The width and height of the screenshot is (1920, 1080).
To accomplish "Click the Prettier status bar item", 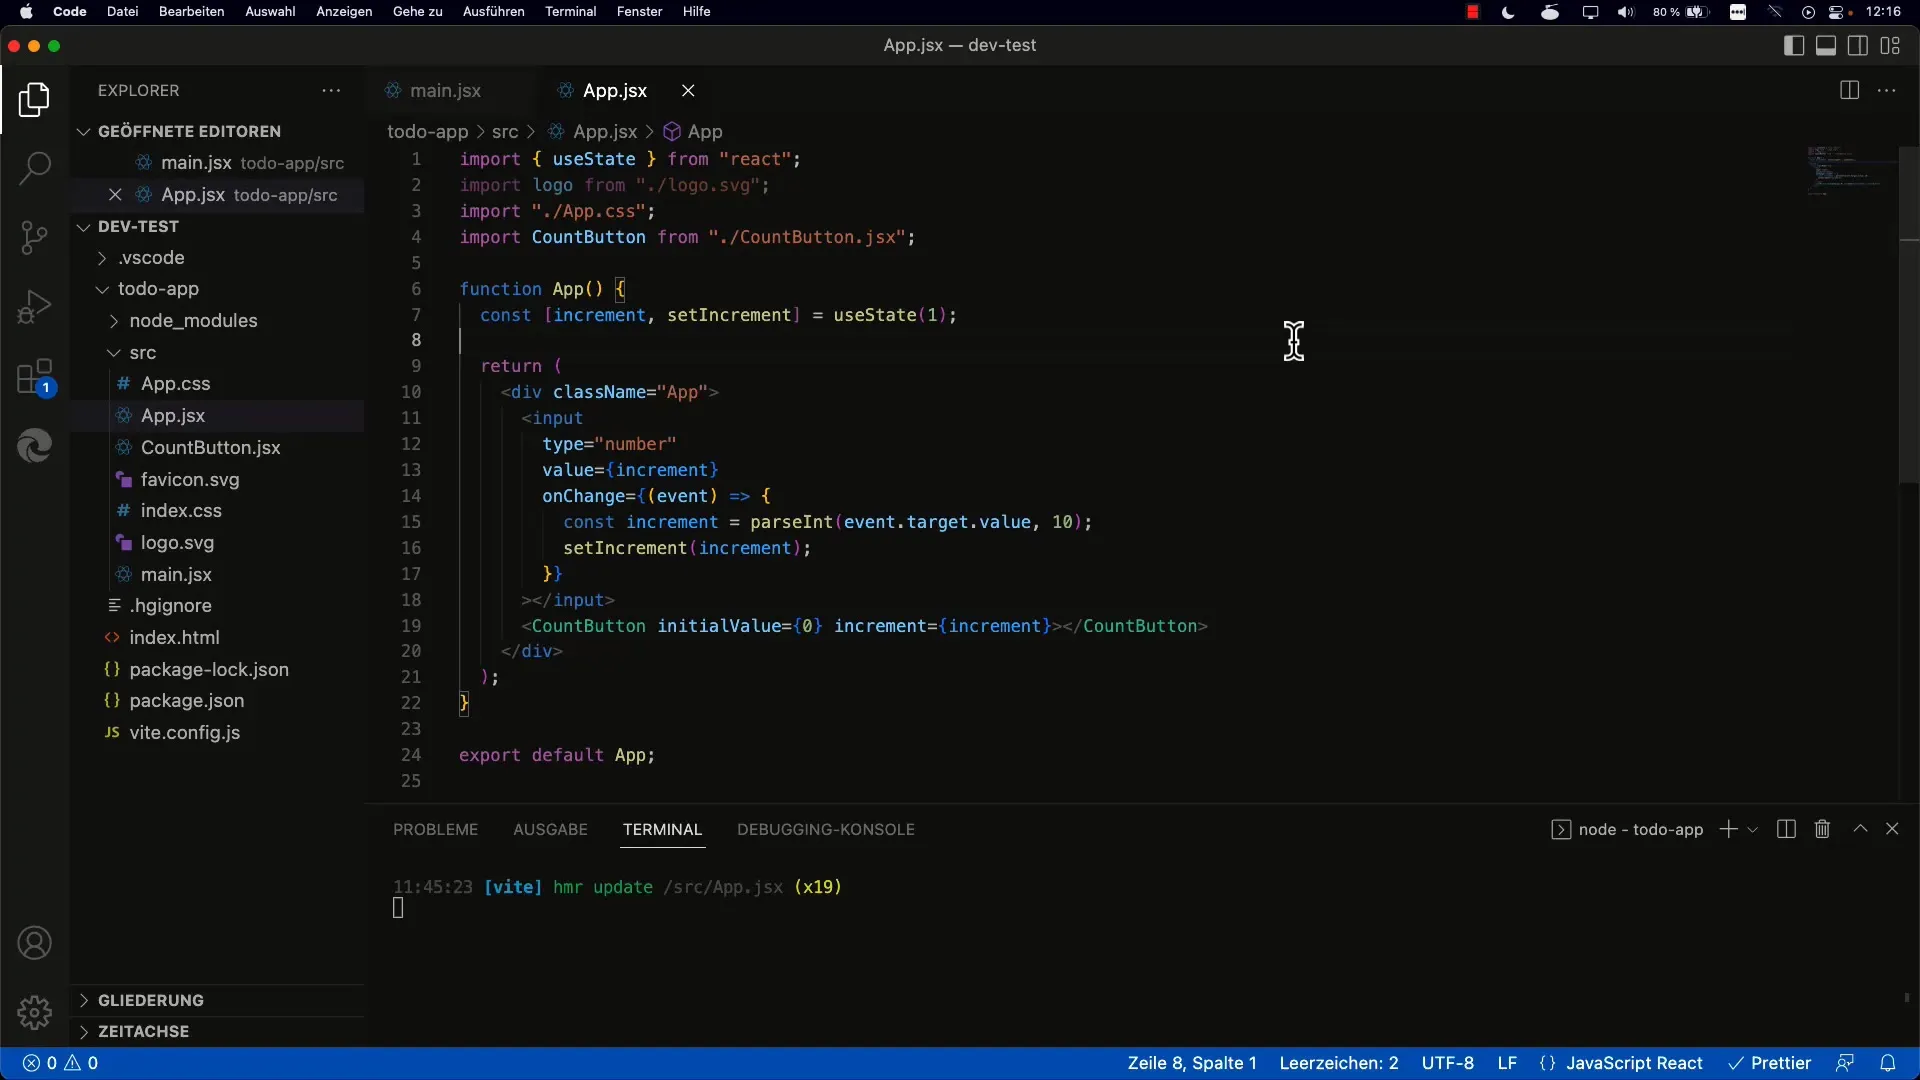I will point(1770,1063).
